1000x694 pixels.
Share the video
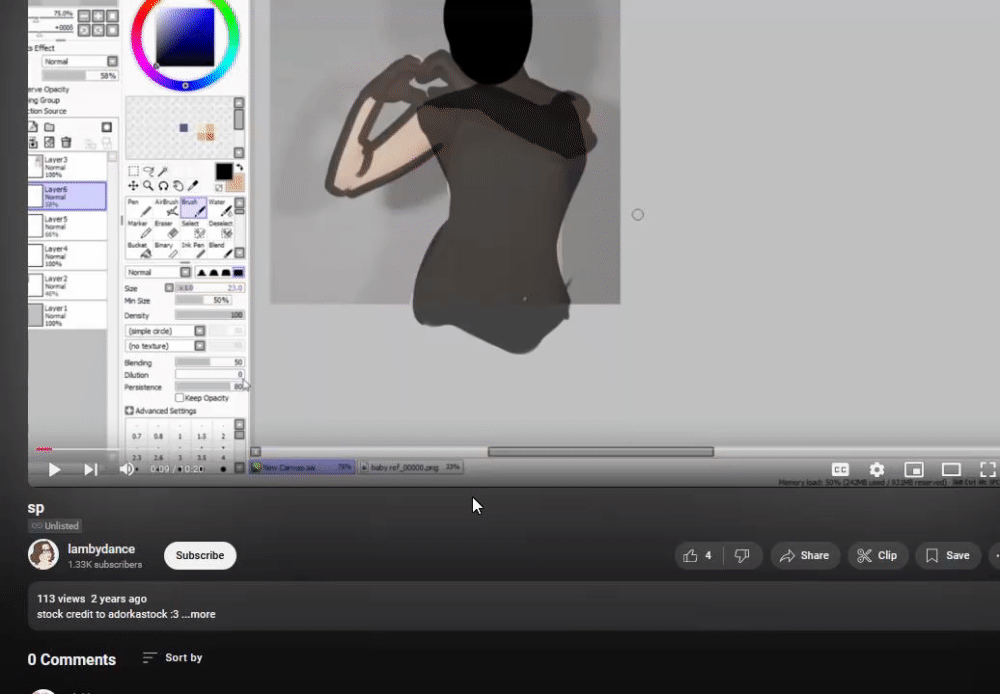point(805,556)
